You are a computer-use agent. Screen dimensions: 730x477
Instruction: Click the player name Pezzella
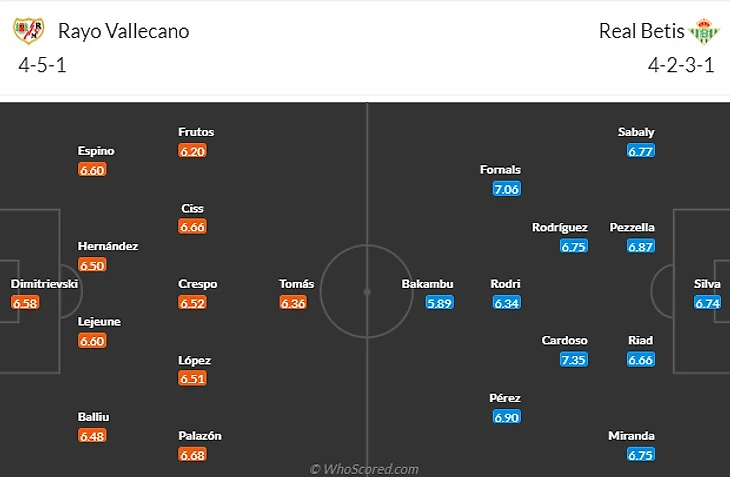(632, 227)
